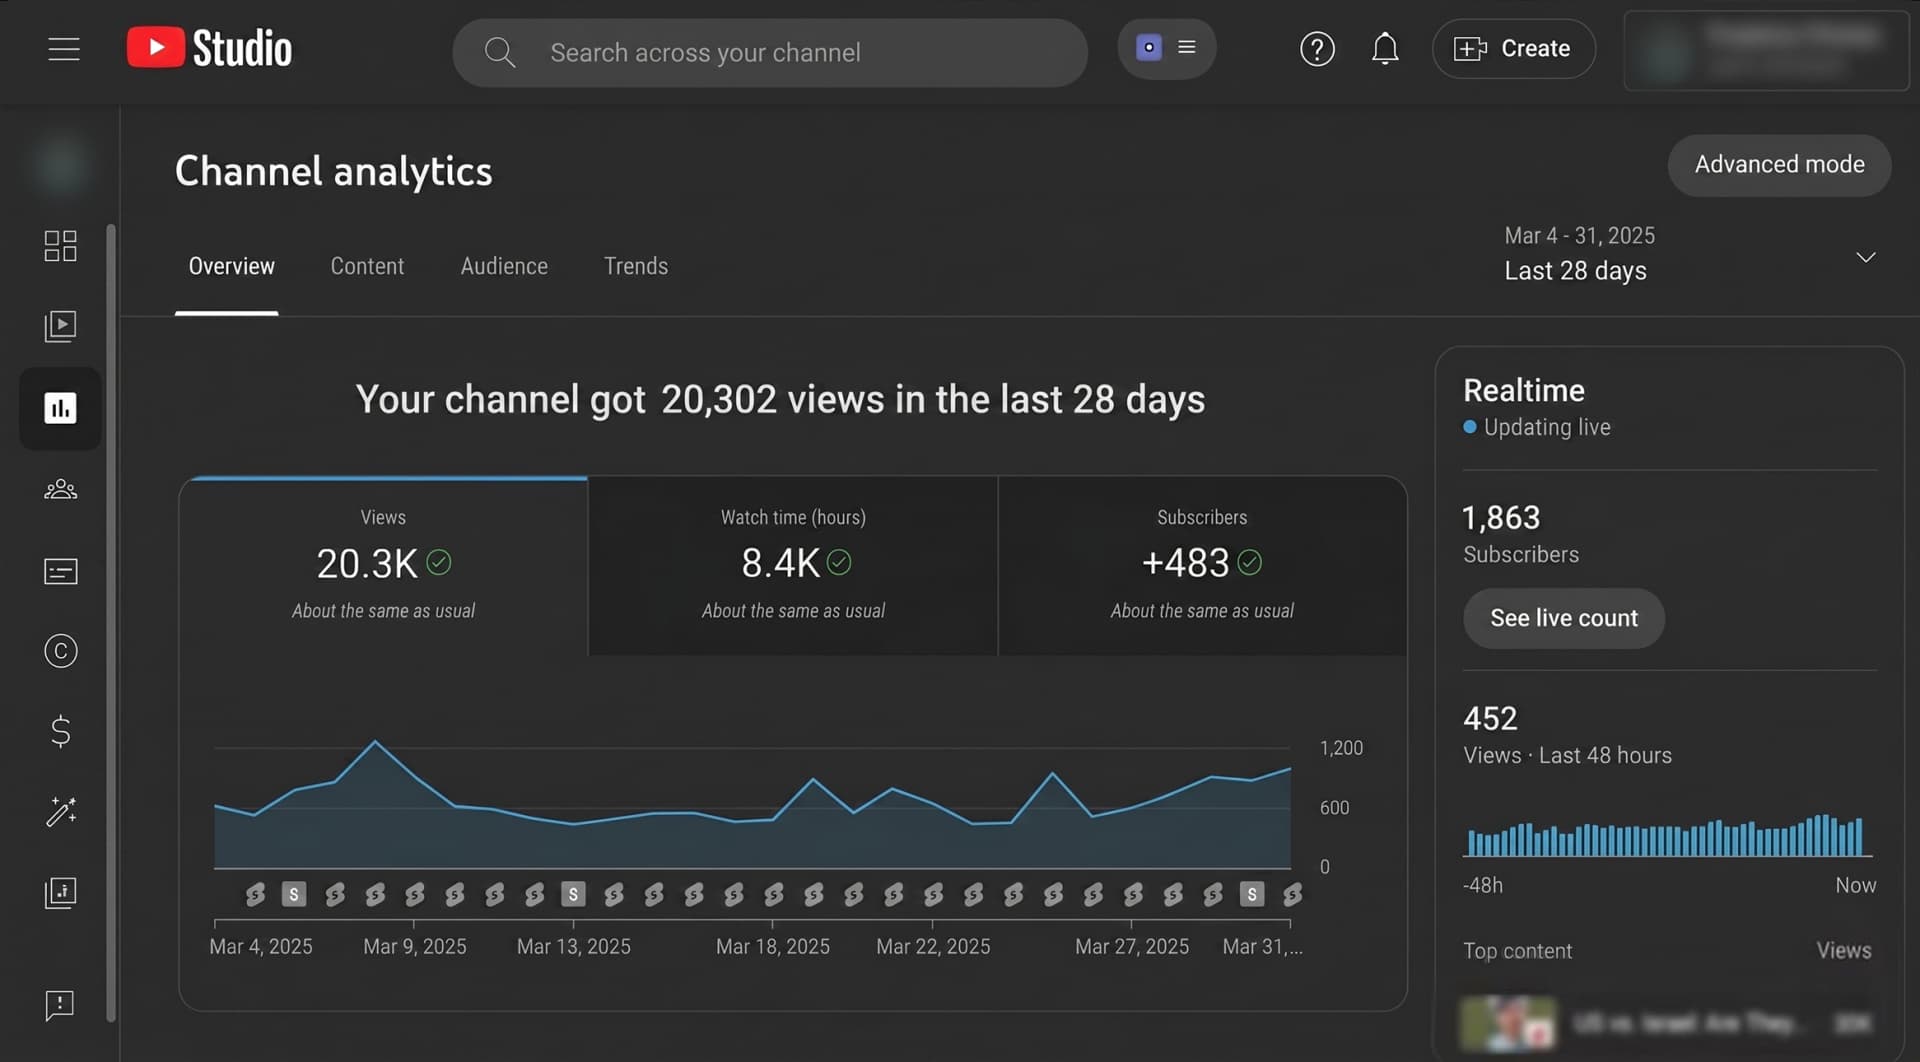Click the notifications bell icon

pos(1384,49)
